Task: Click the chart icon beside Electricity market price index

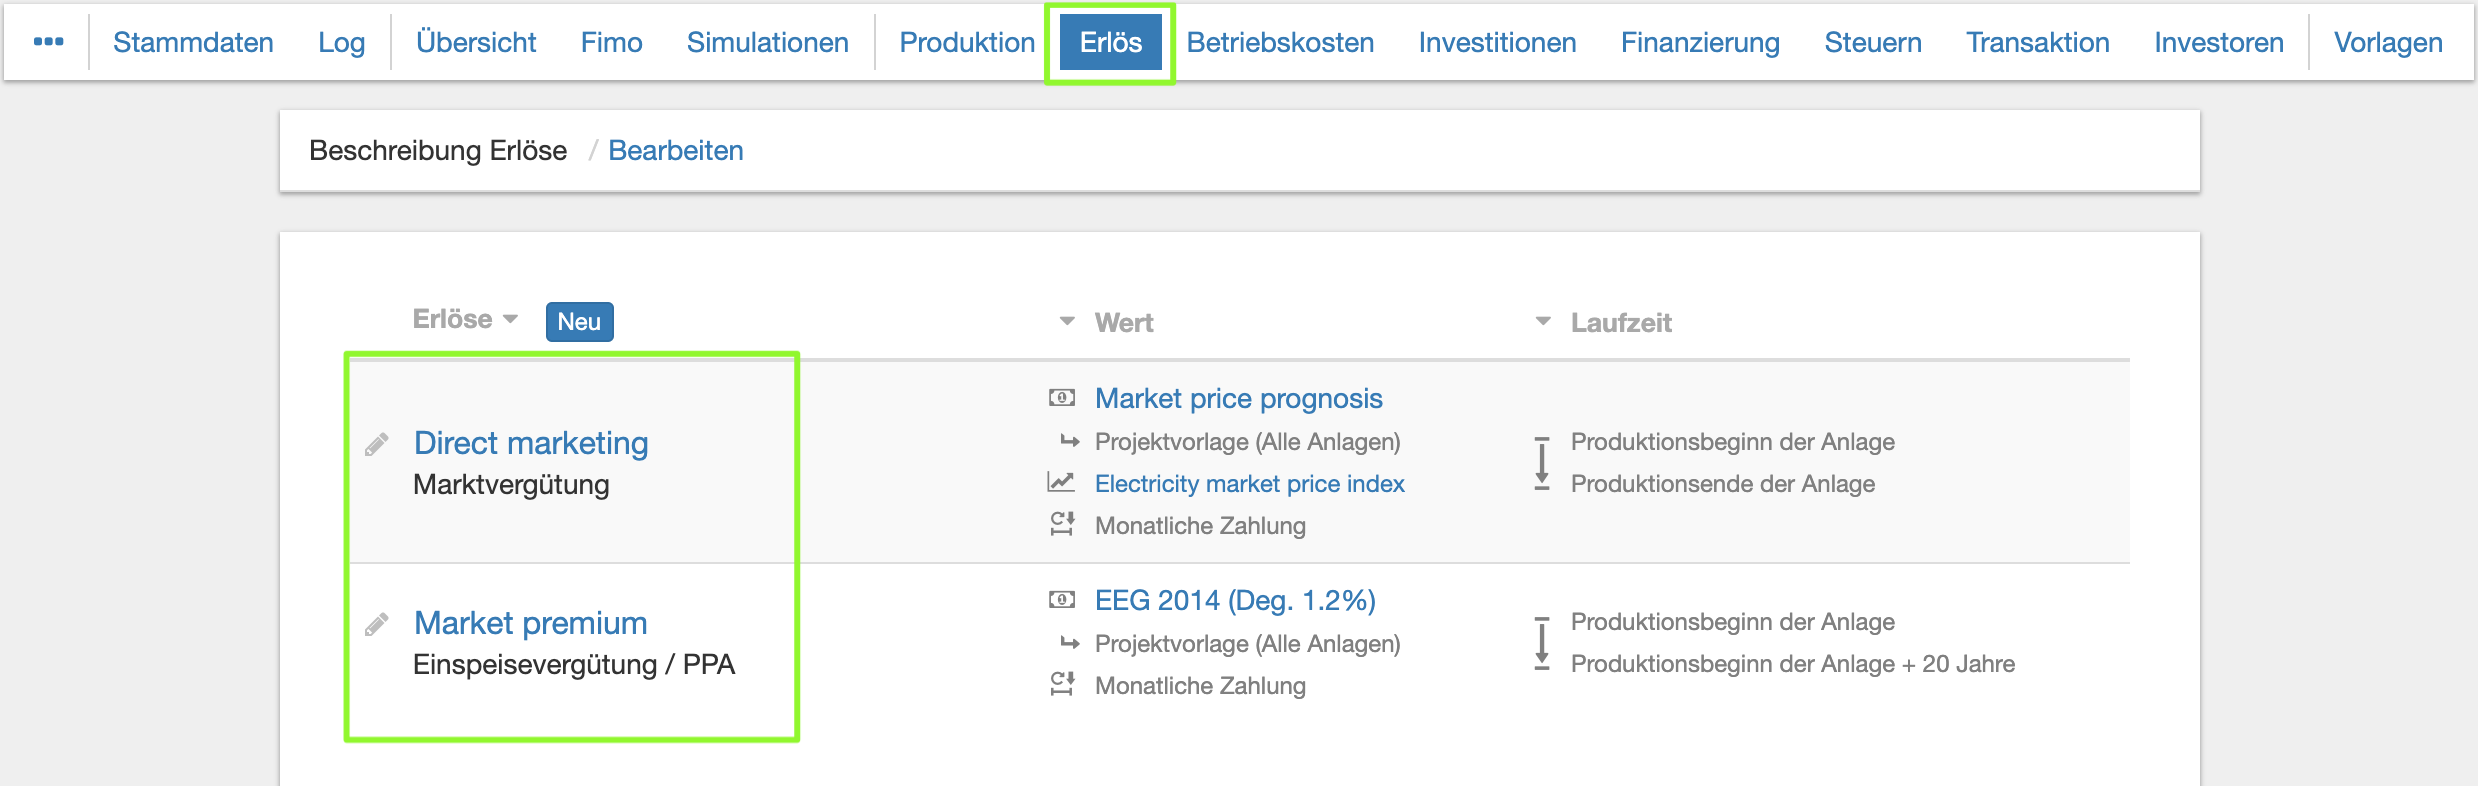Action: tap(1061, 483)
